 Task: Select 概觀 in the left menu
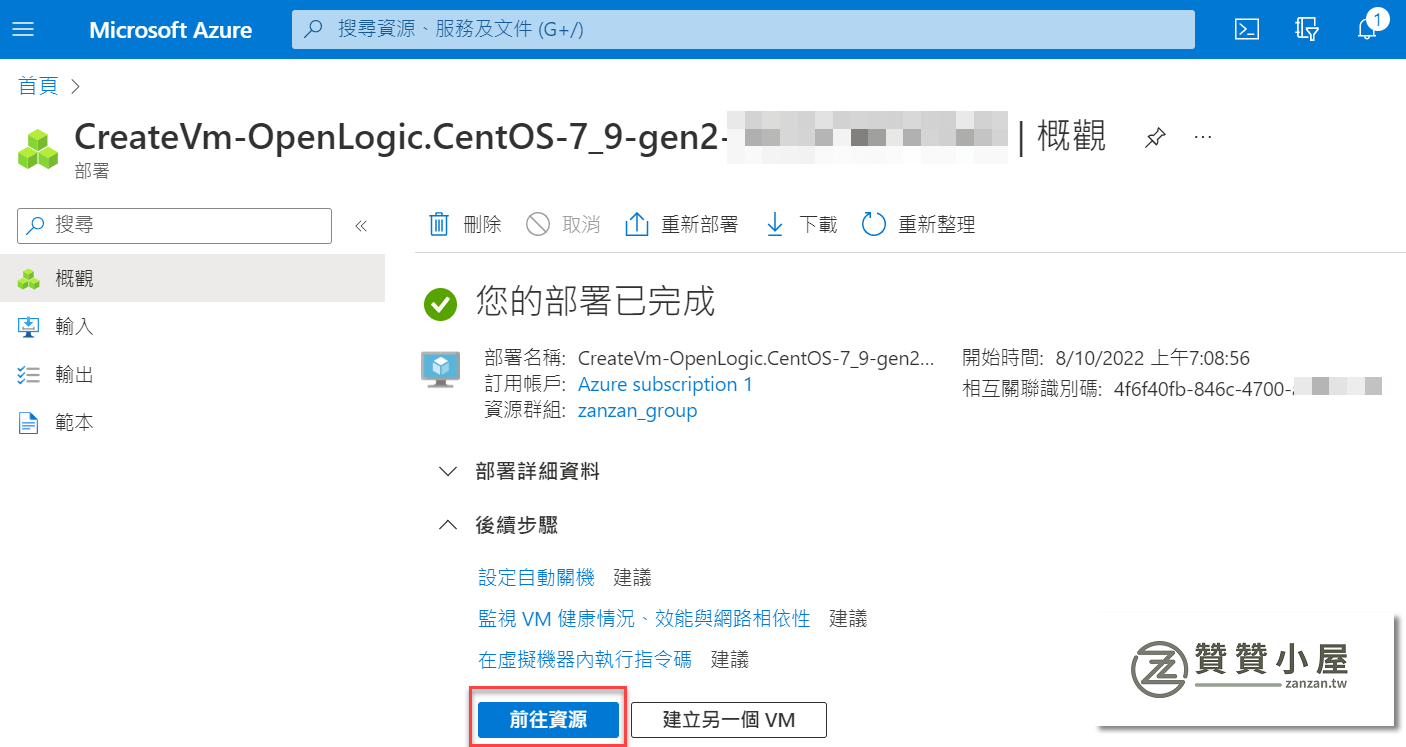(192, 279)
